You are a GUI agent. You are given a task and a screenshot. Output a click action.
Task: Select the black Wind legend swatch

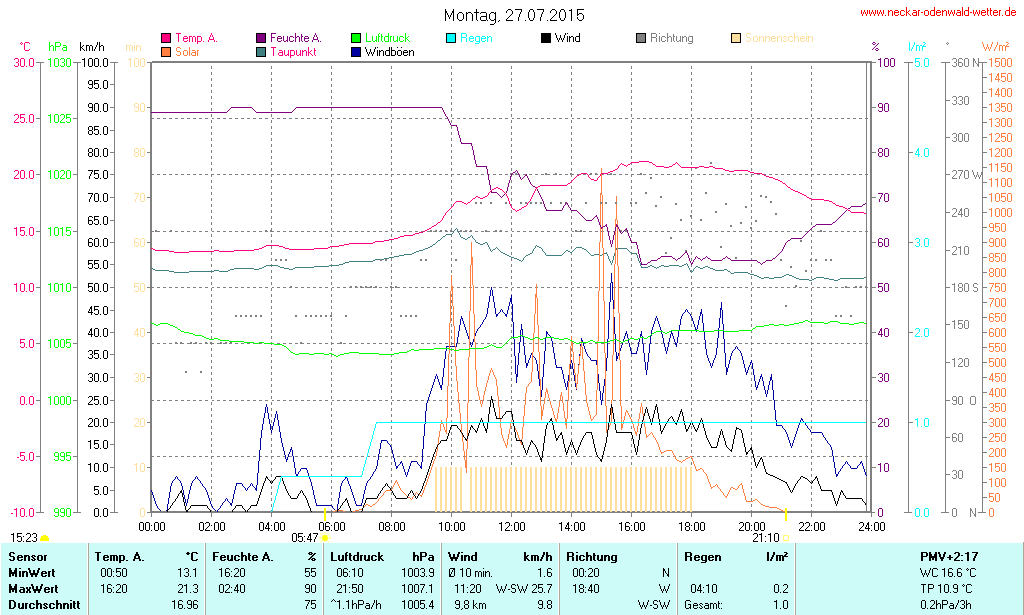(x=546, y=38)
